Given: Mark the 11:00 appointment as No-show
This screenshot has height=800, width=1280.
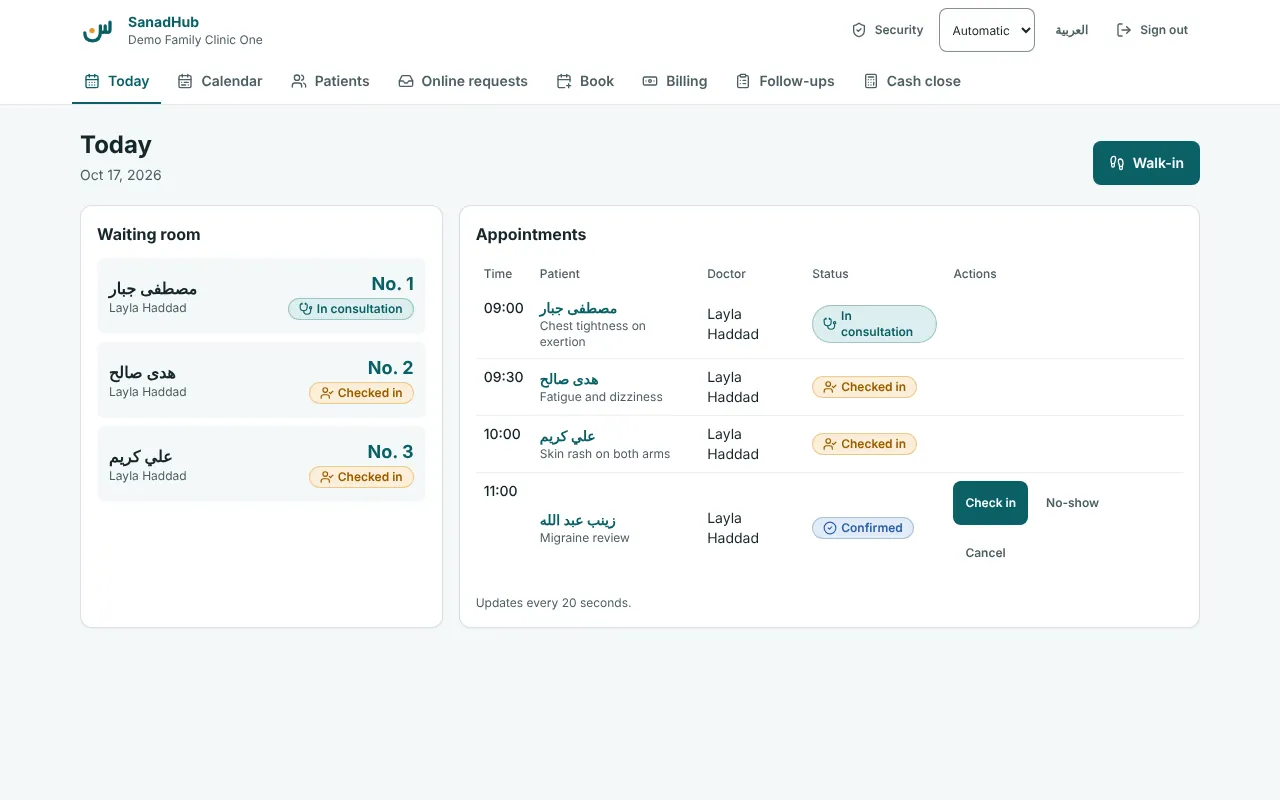Looking at the screenshot, I should 1072,503.
